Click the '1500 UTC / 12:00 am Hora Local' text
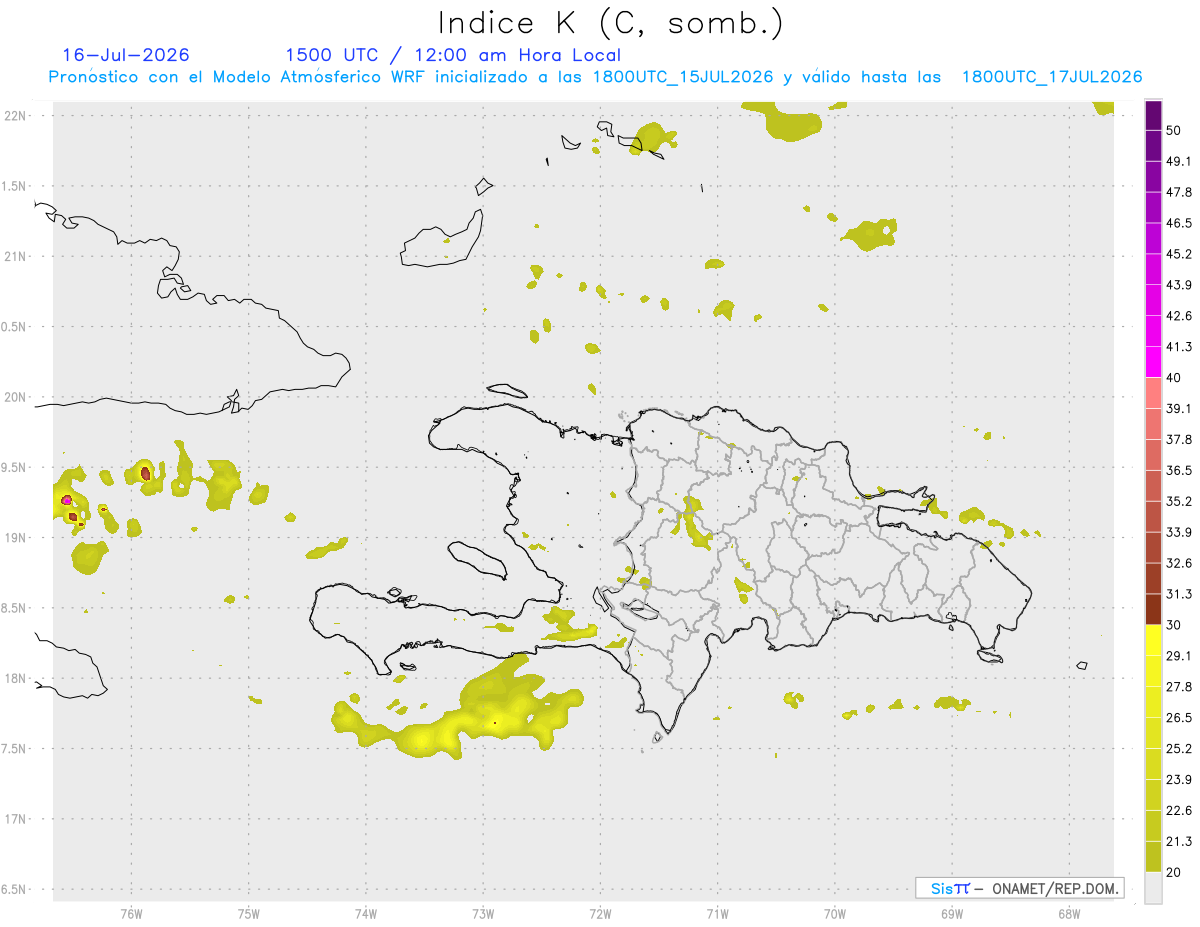The image size is (1200, 927). coord(453,55)
